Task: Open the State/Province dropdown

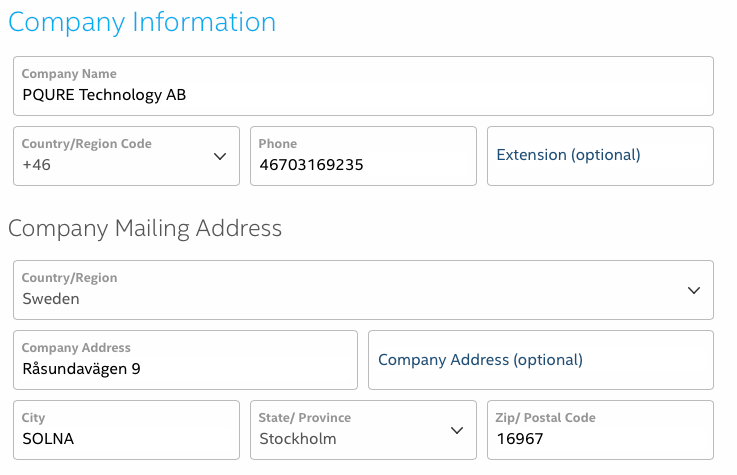Action: (x=363, y=430)
